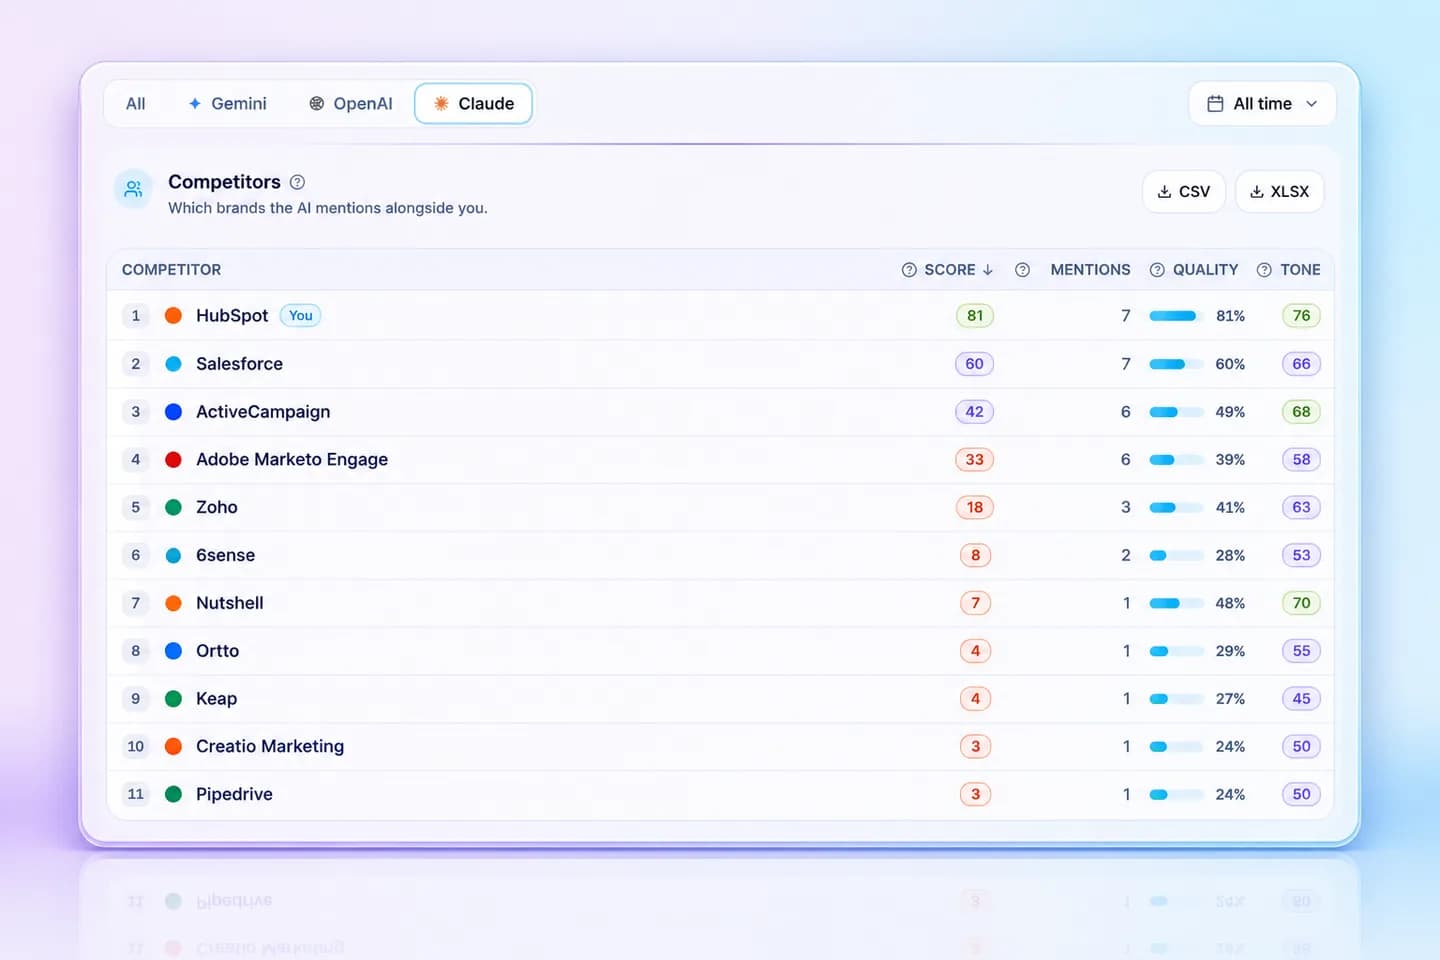Viewport: 1440px width, 960px height.
Task: Click the Ortto competitor name
Action: (217, 651)
